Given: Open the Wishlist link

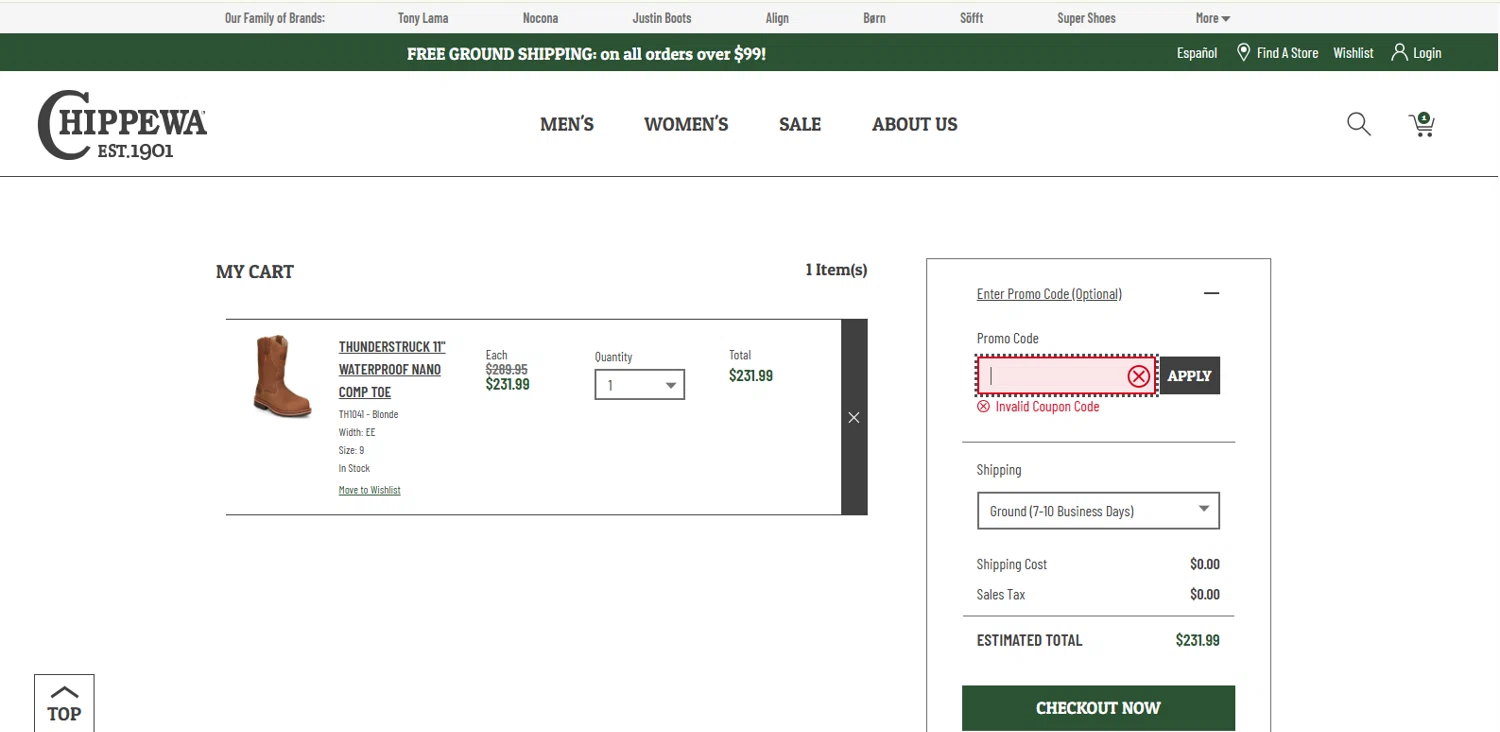Looking at the screenshot, I should 1353,53.
